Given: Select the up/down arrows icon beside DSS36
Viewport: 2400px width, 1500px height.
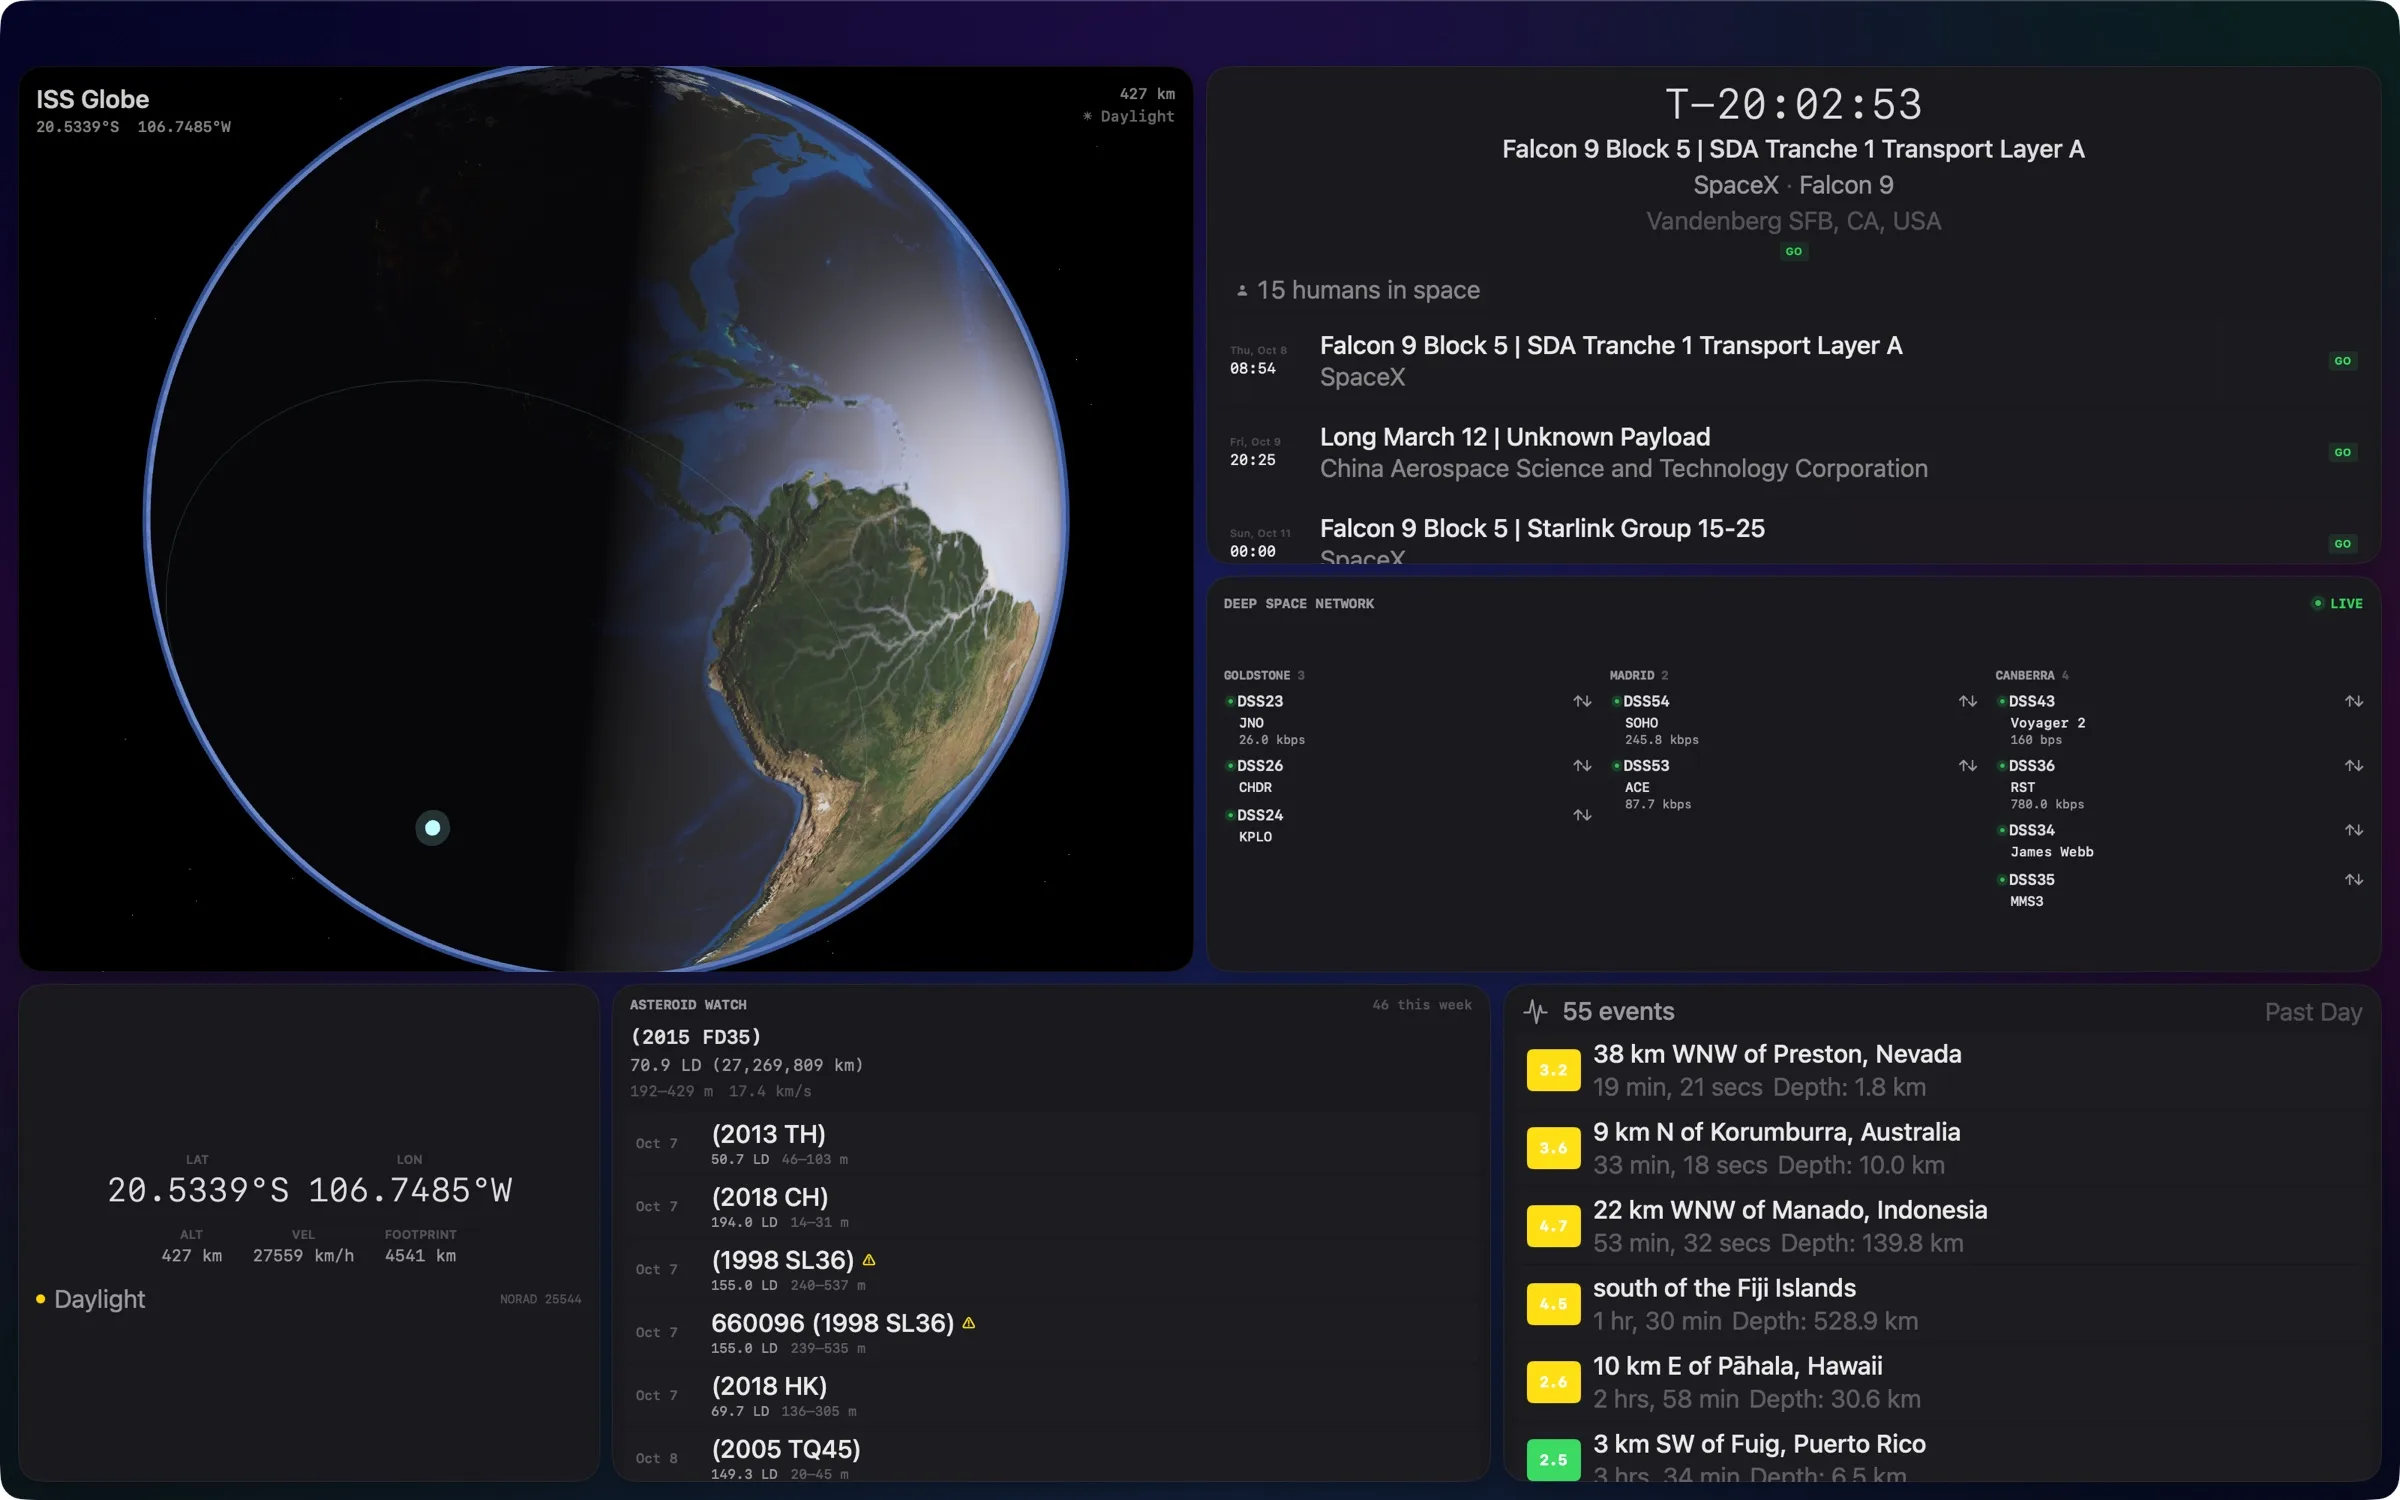Looking at the screenshot, I should (x=2354, y=765).
